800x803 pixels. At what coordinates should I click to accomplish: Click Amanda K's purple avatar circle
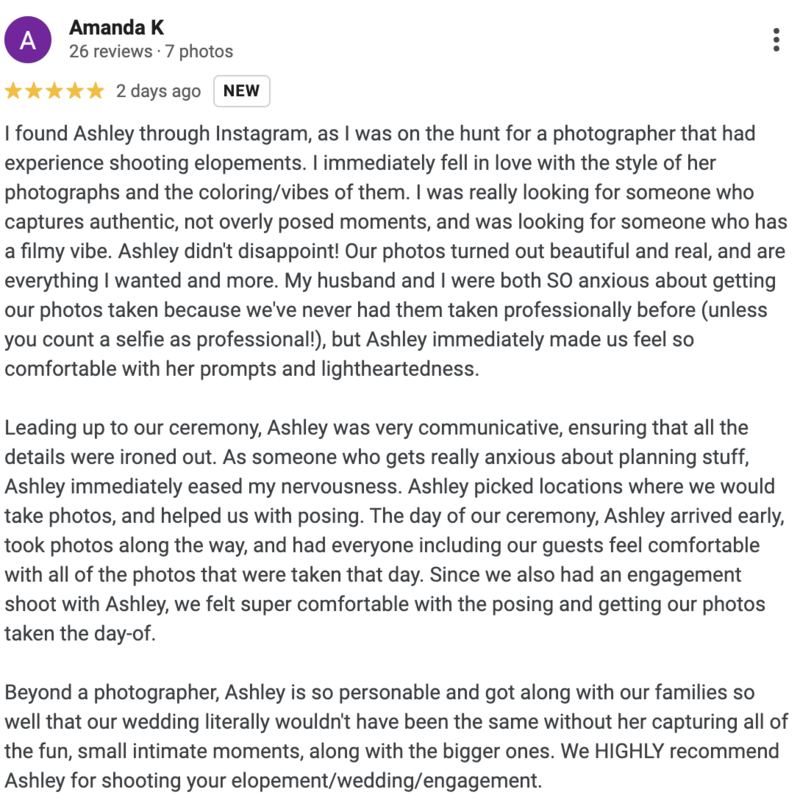pos(28,39)
